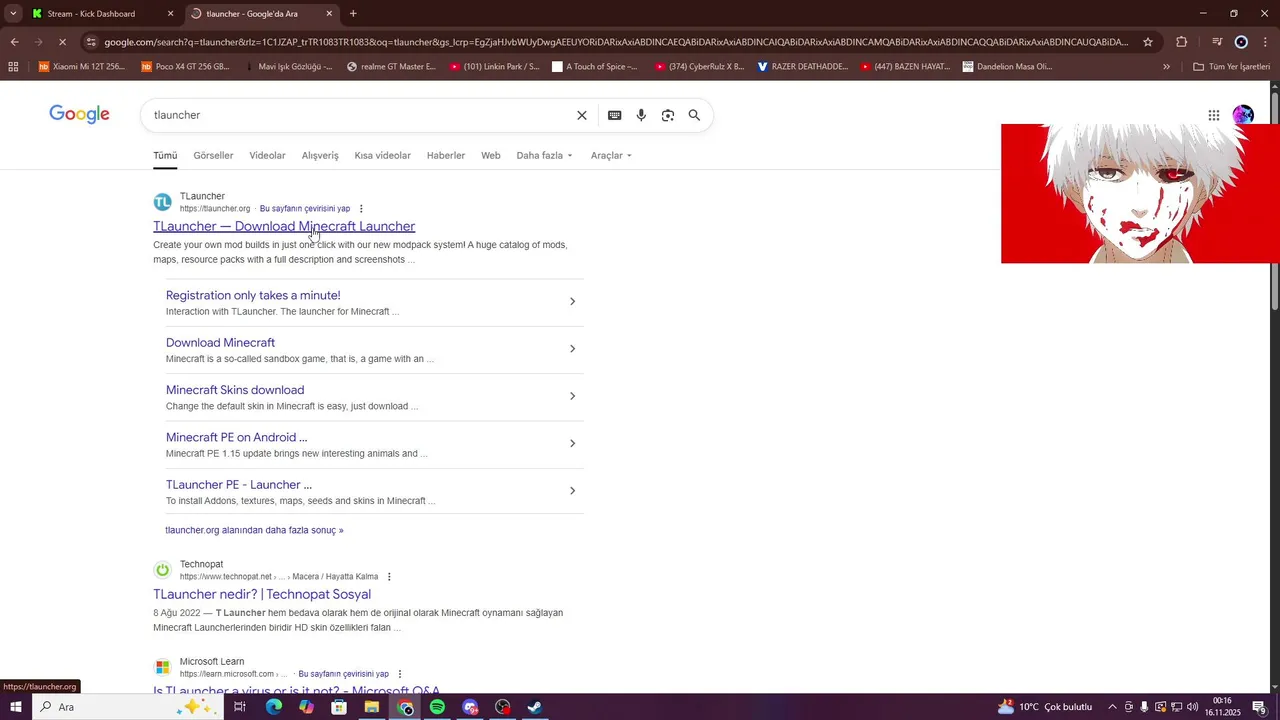Open the Mavi Işık Gözlüğü bookmark
Screen dimensions: 1280x720
pyautogui.click(x=288, y=67)
